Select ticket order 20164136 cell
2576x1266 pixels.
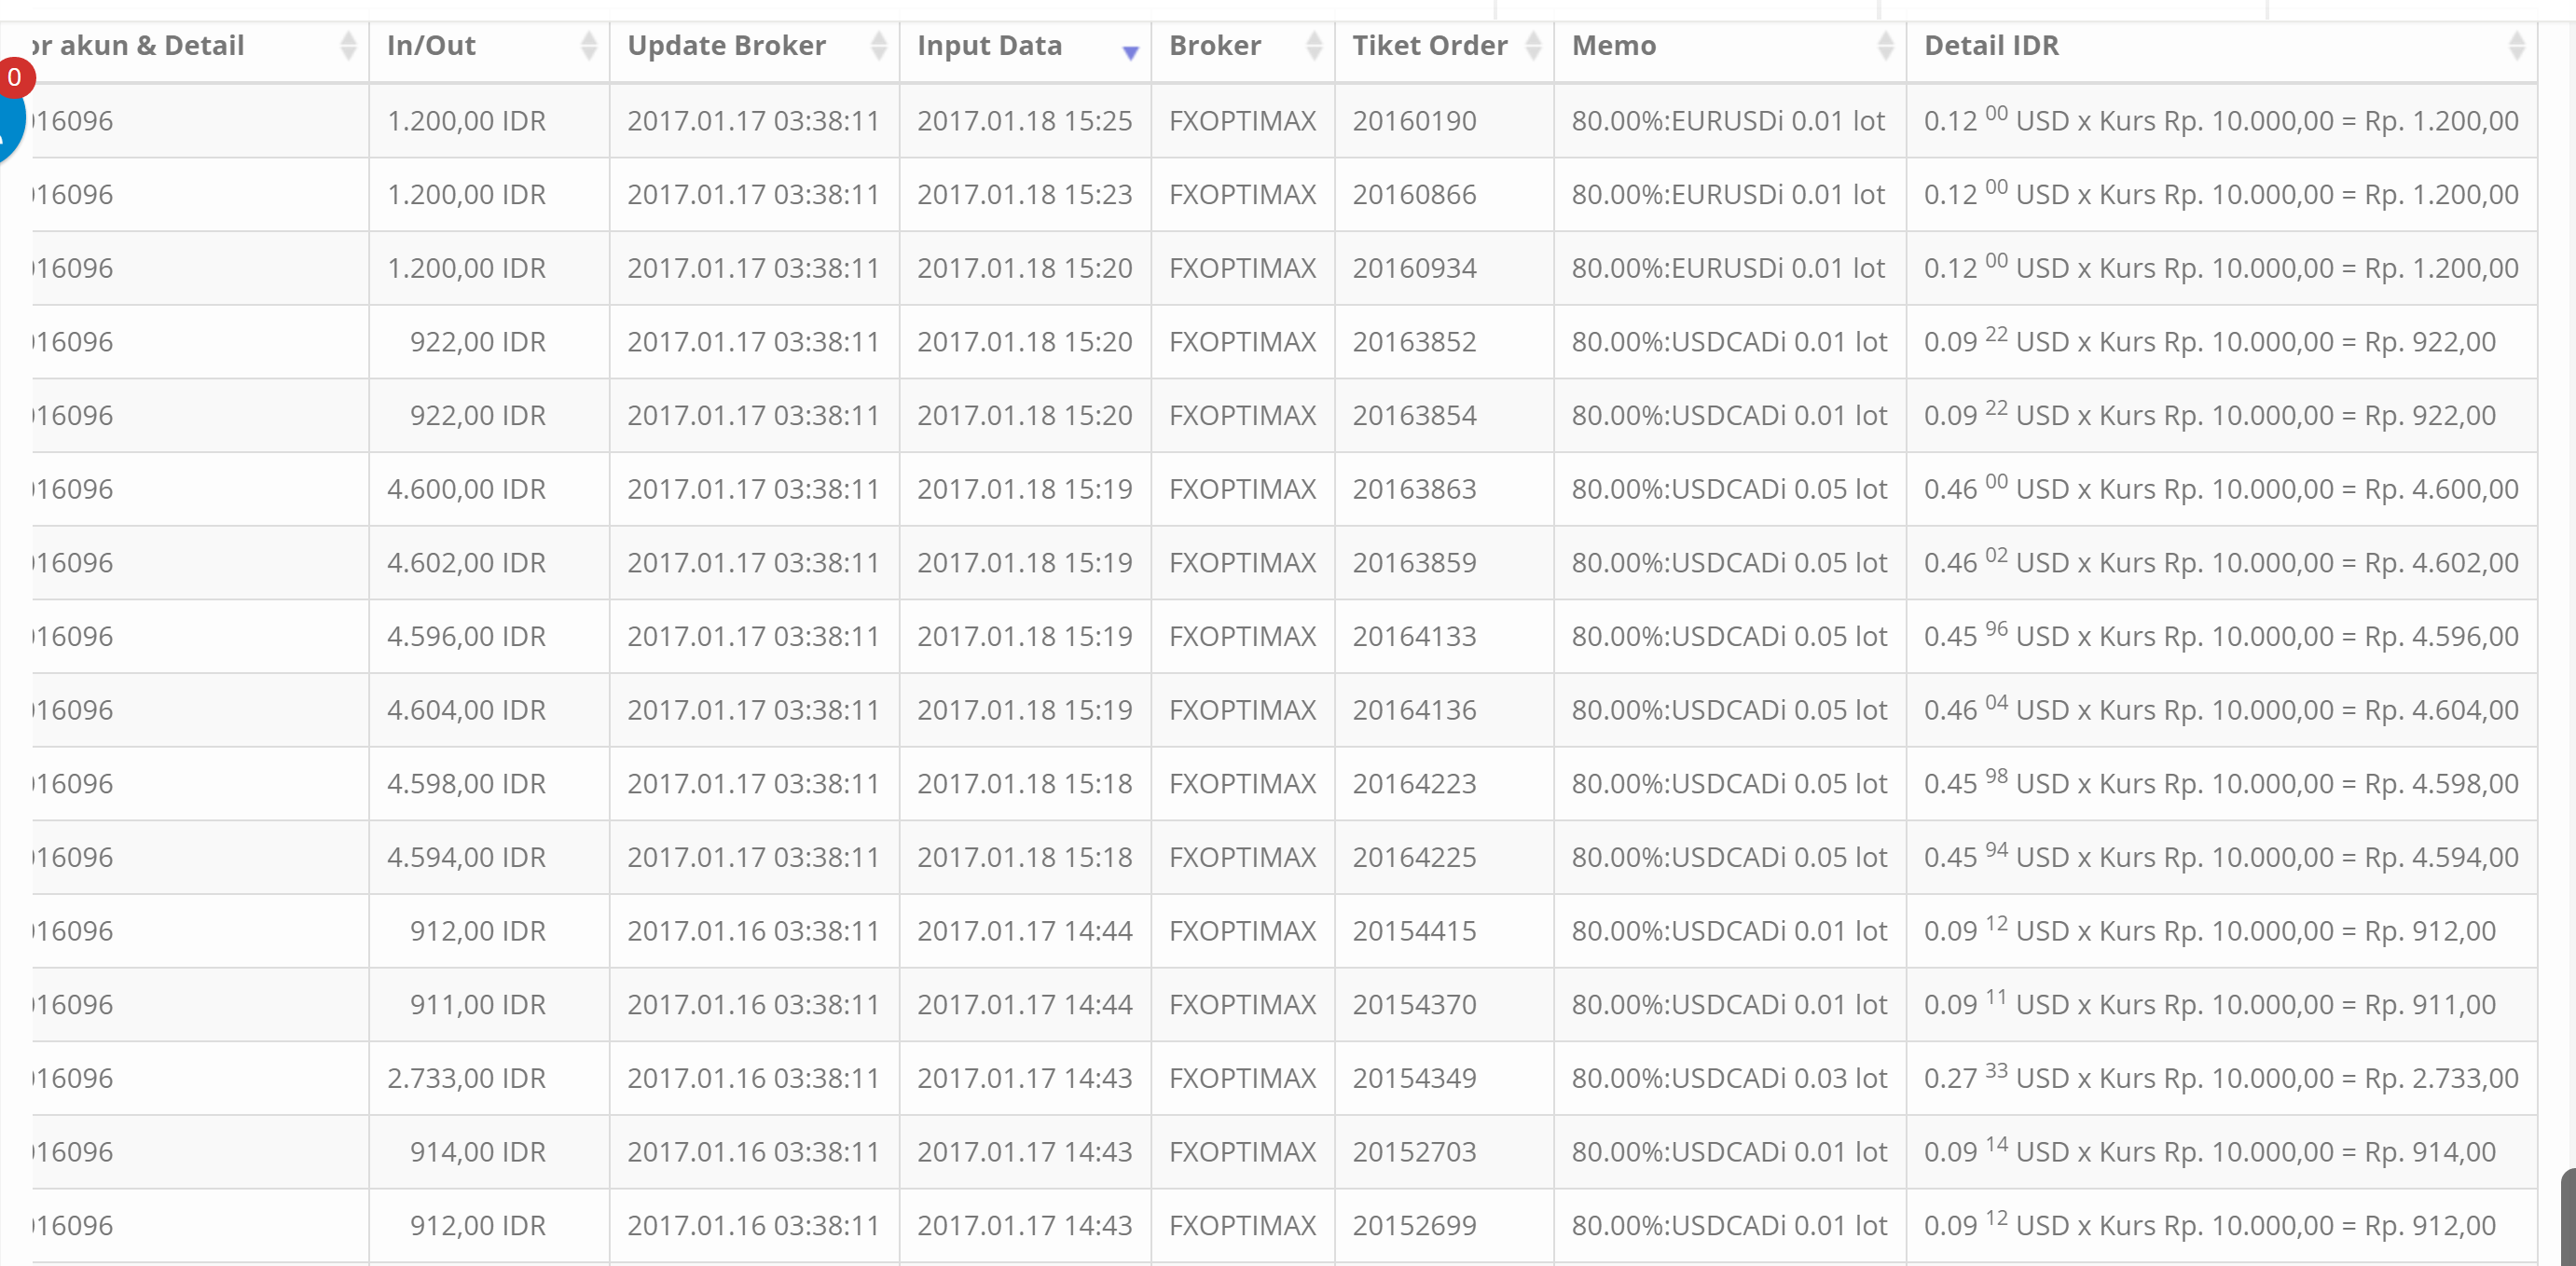pyautogui.click(x=1445, y=710)
